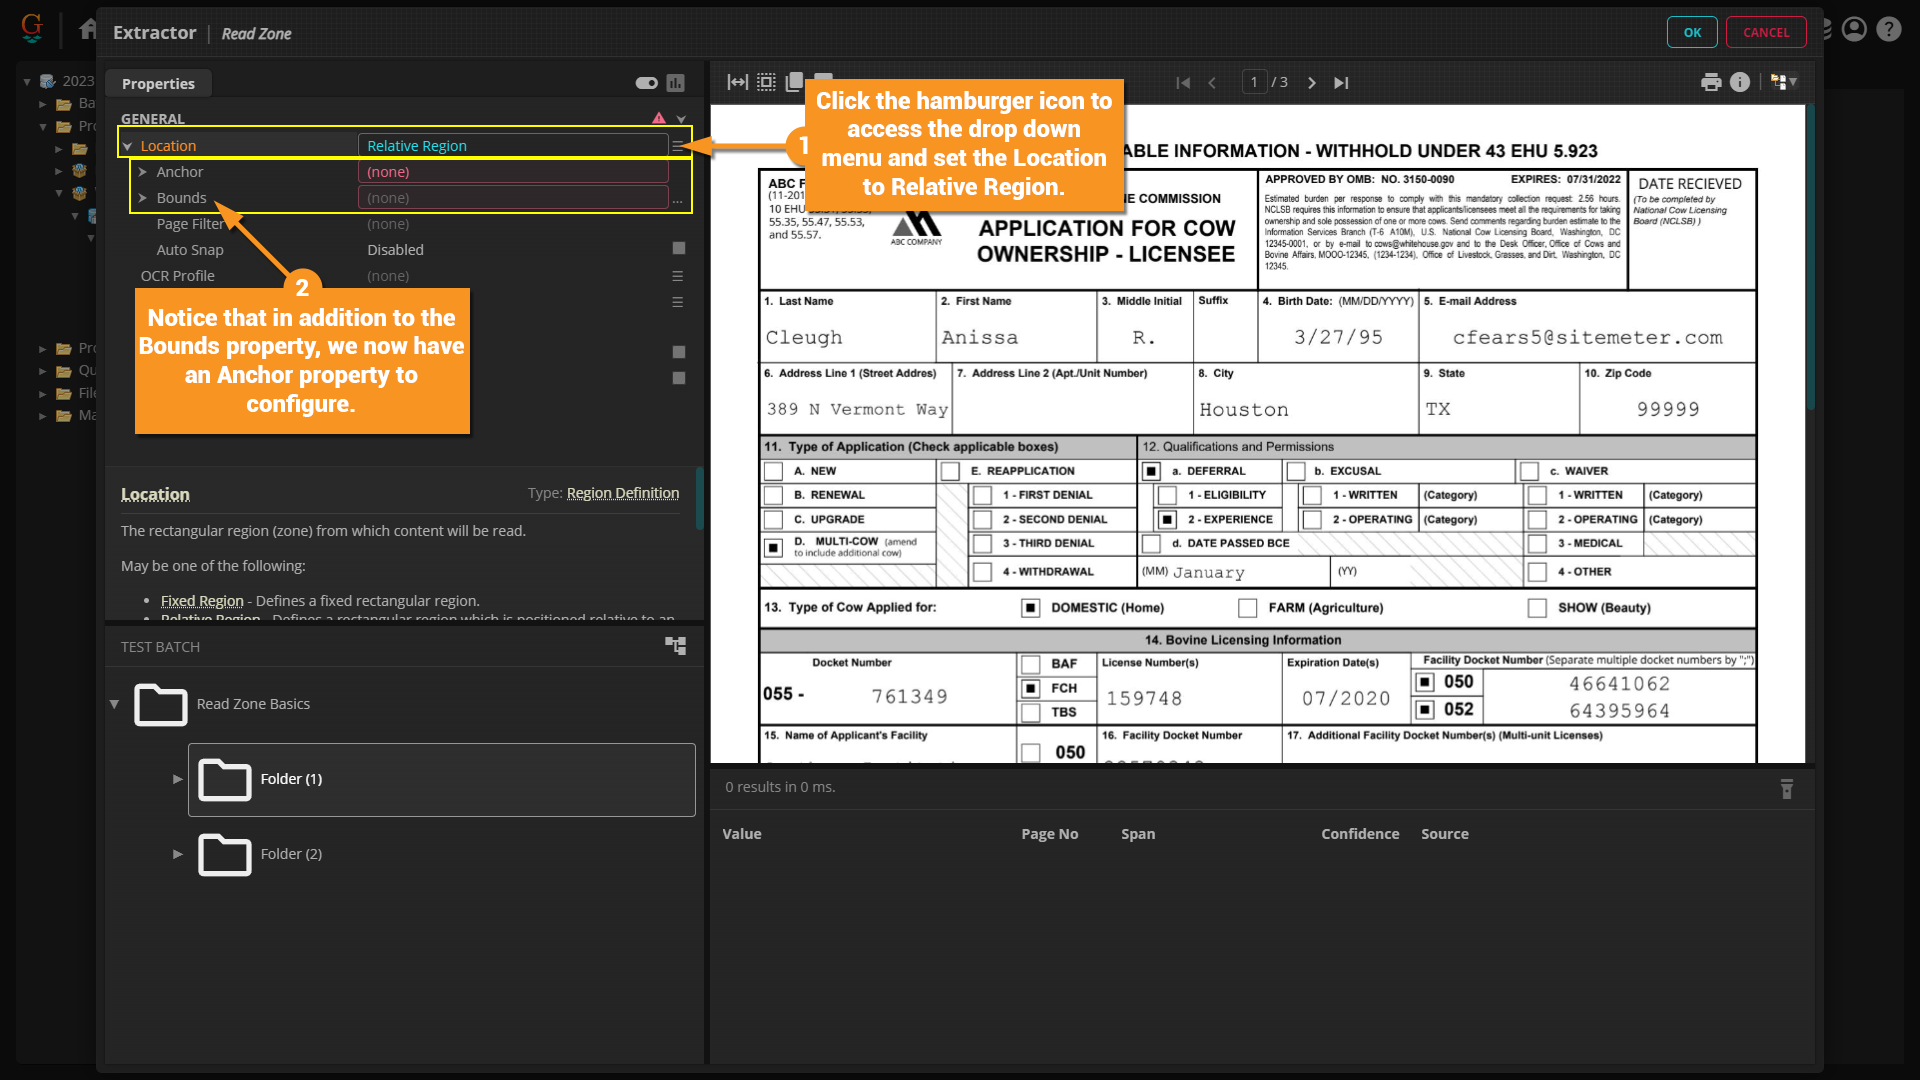The width and height of the screenshot is (1920, 1080).
Task: Expand the Bounds property
Action: 143,198
